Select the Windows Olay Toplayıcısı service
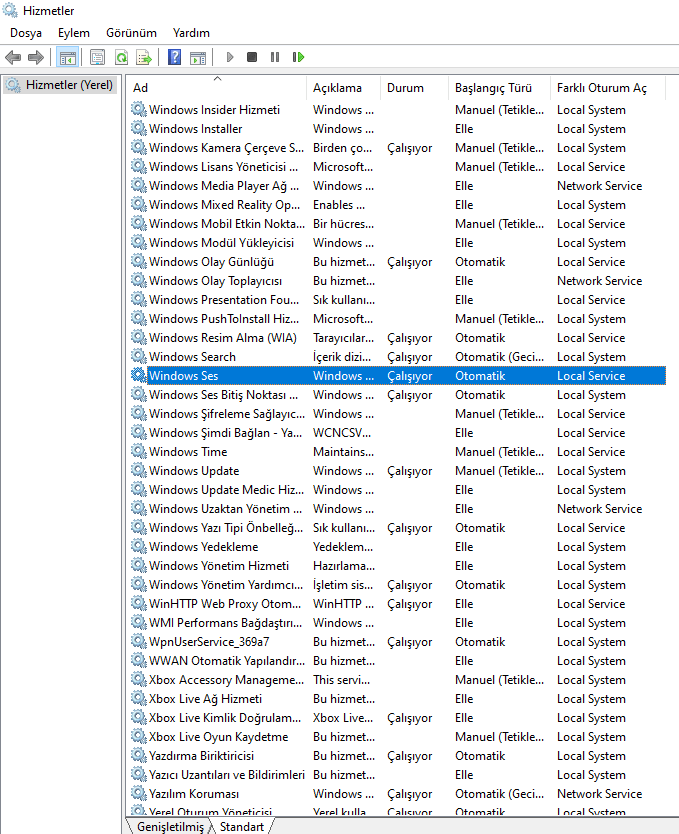 point(215,281)
